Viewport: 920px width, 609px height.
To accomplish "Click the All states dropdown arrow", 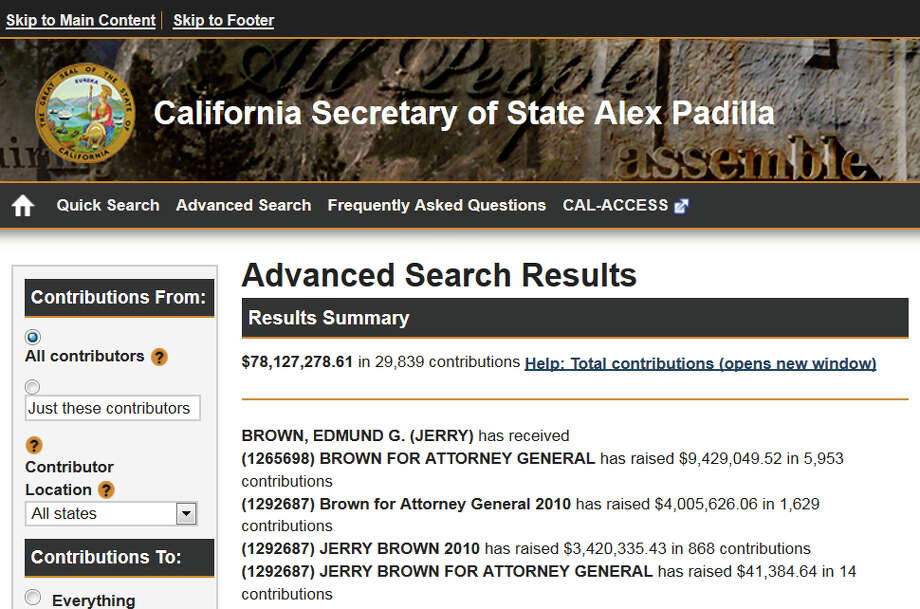I will pyautogui.click(x=186, y=514).
